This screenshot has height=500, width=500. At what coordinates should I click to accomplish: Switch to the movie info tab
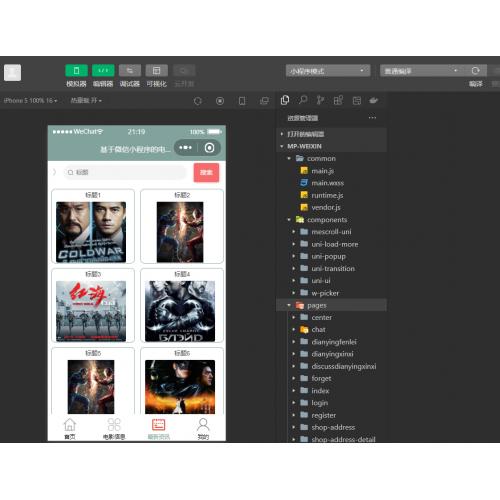tap(114, 429)
